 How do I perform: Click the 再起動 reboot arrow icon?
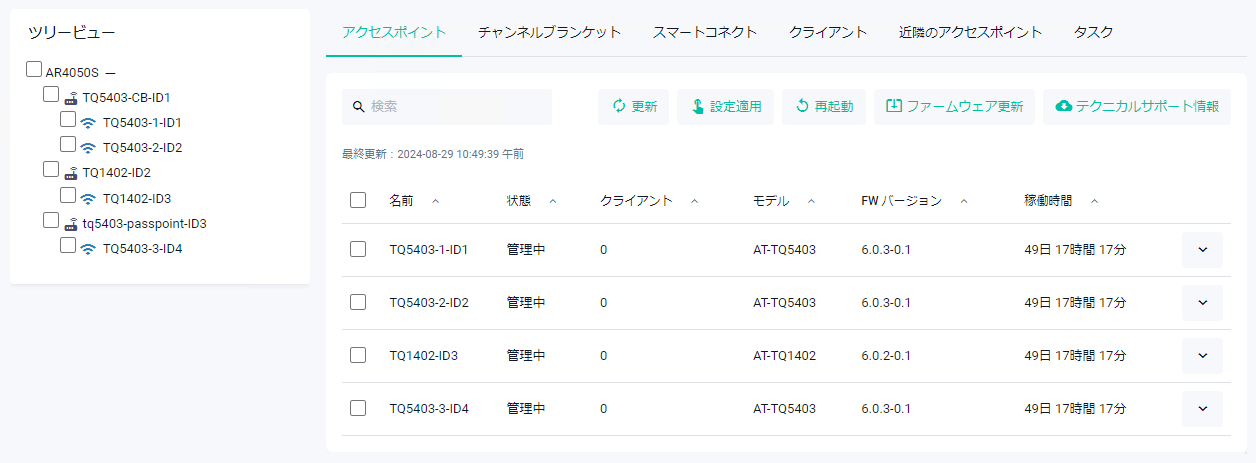click(x=802, y=107)
